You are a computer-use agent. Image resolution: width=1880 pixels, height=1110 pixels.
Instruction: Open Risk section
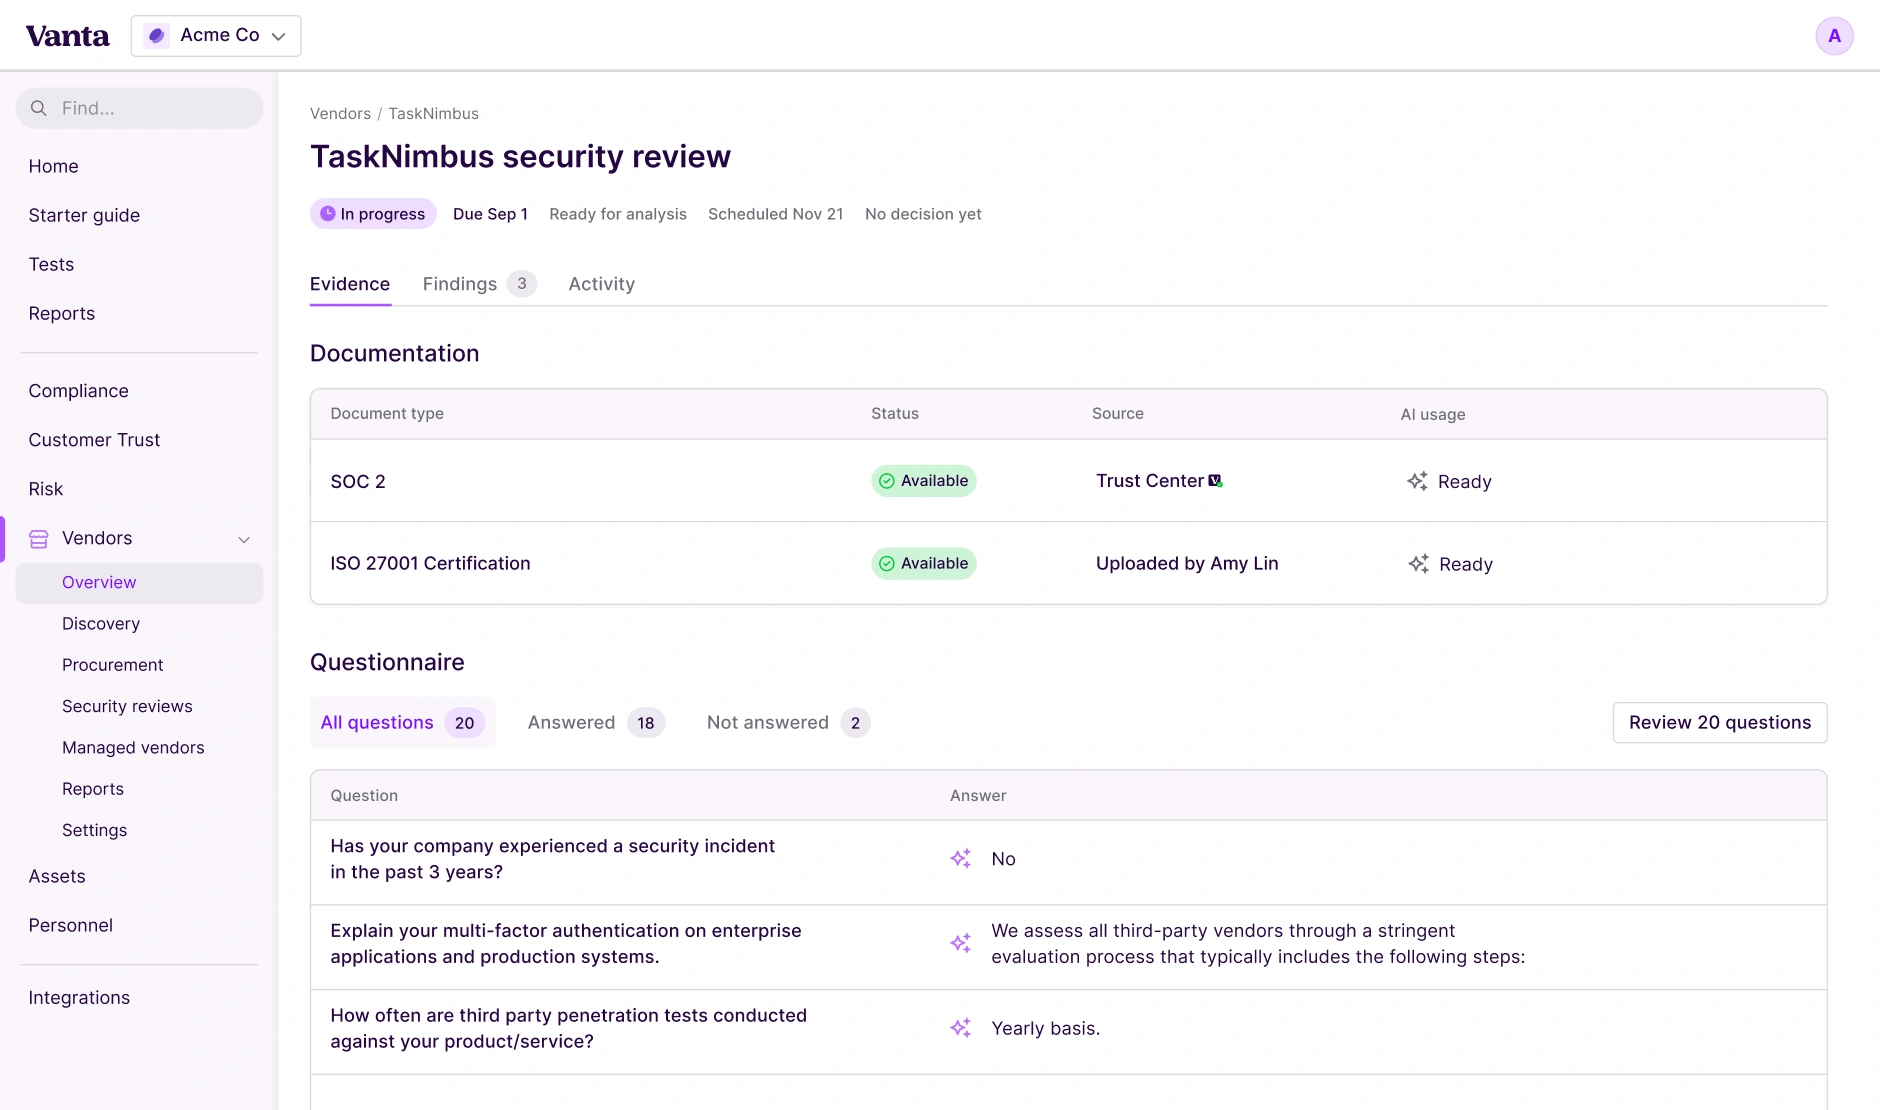[46, 489]
